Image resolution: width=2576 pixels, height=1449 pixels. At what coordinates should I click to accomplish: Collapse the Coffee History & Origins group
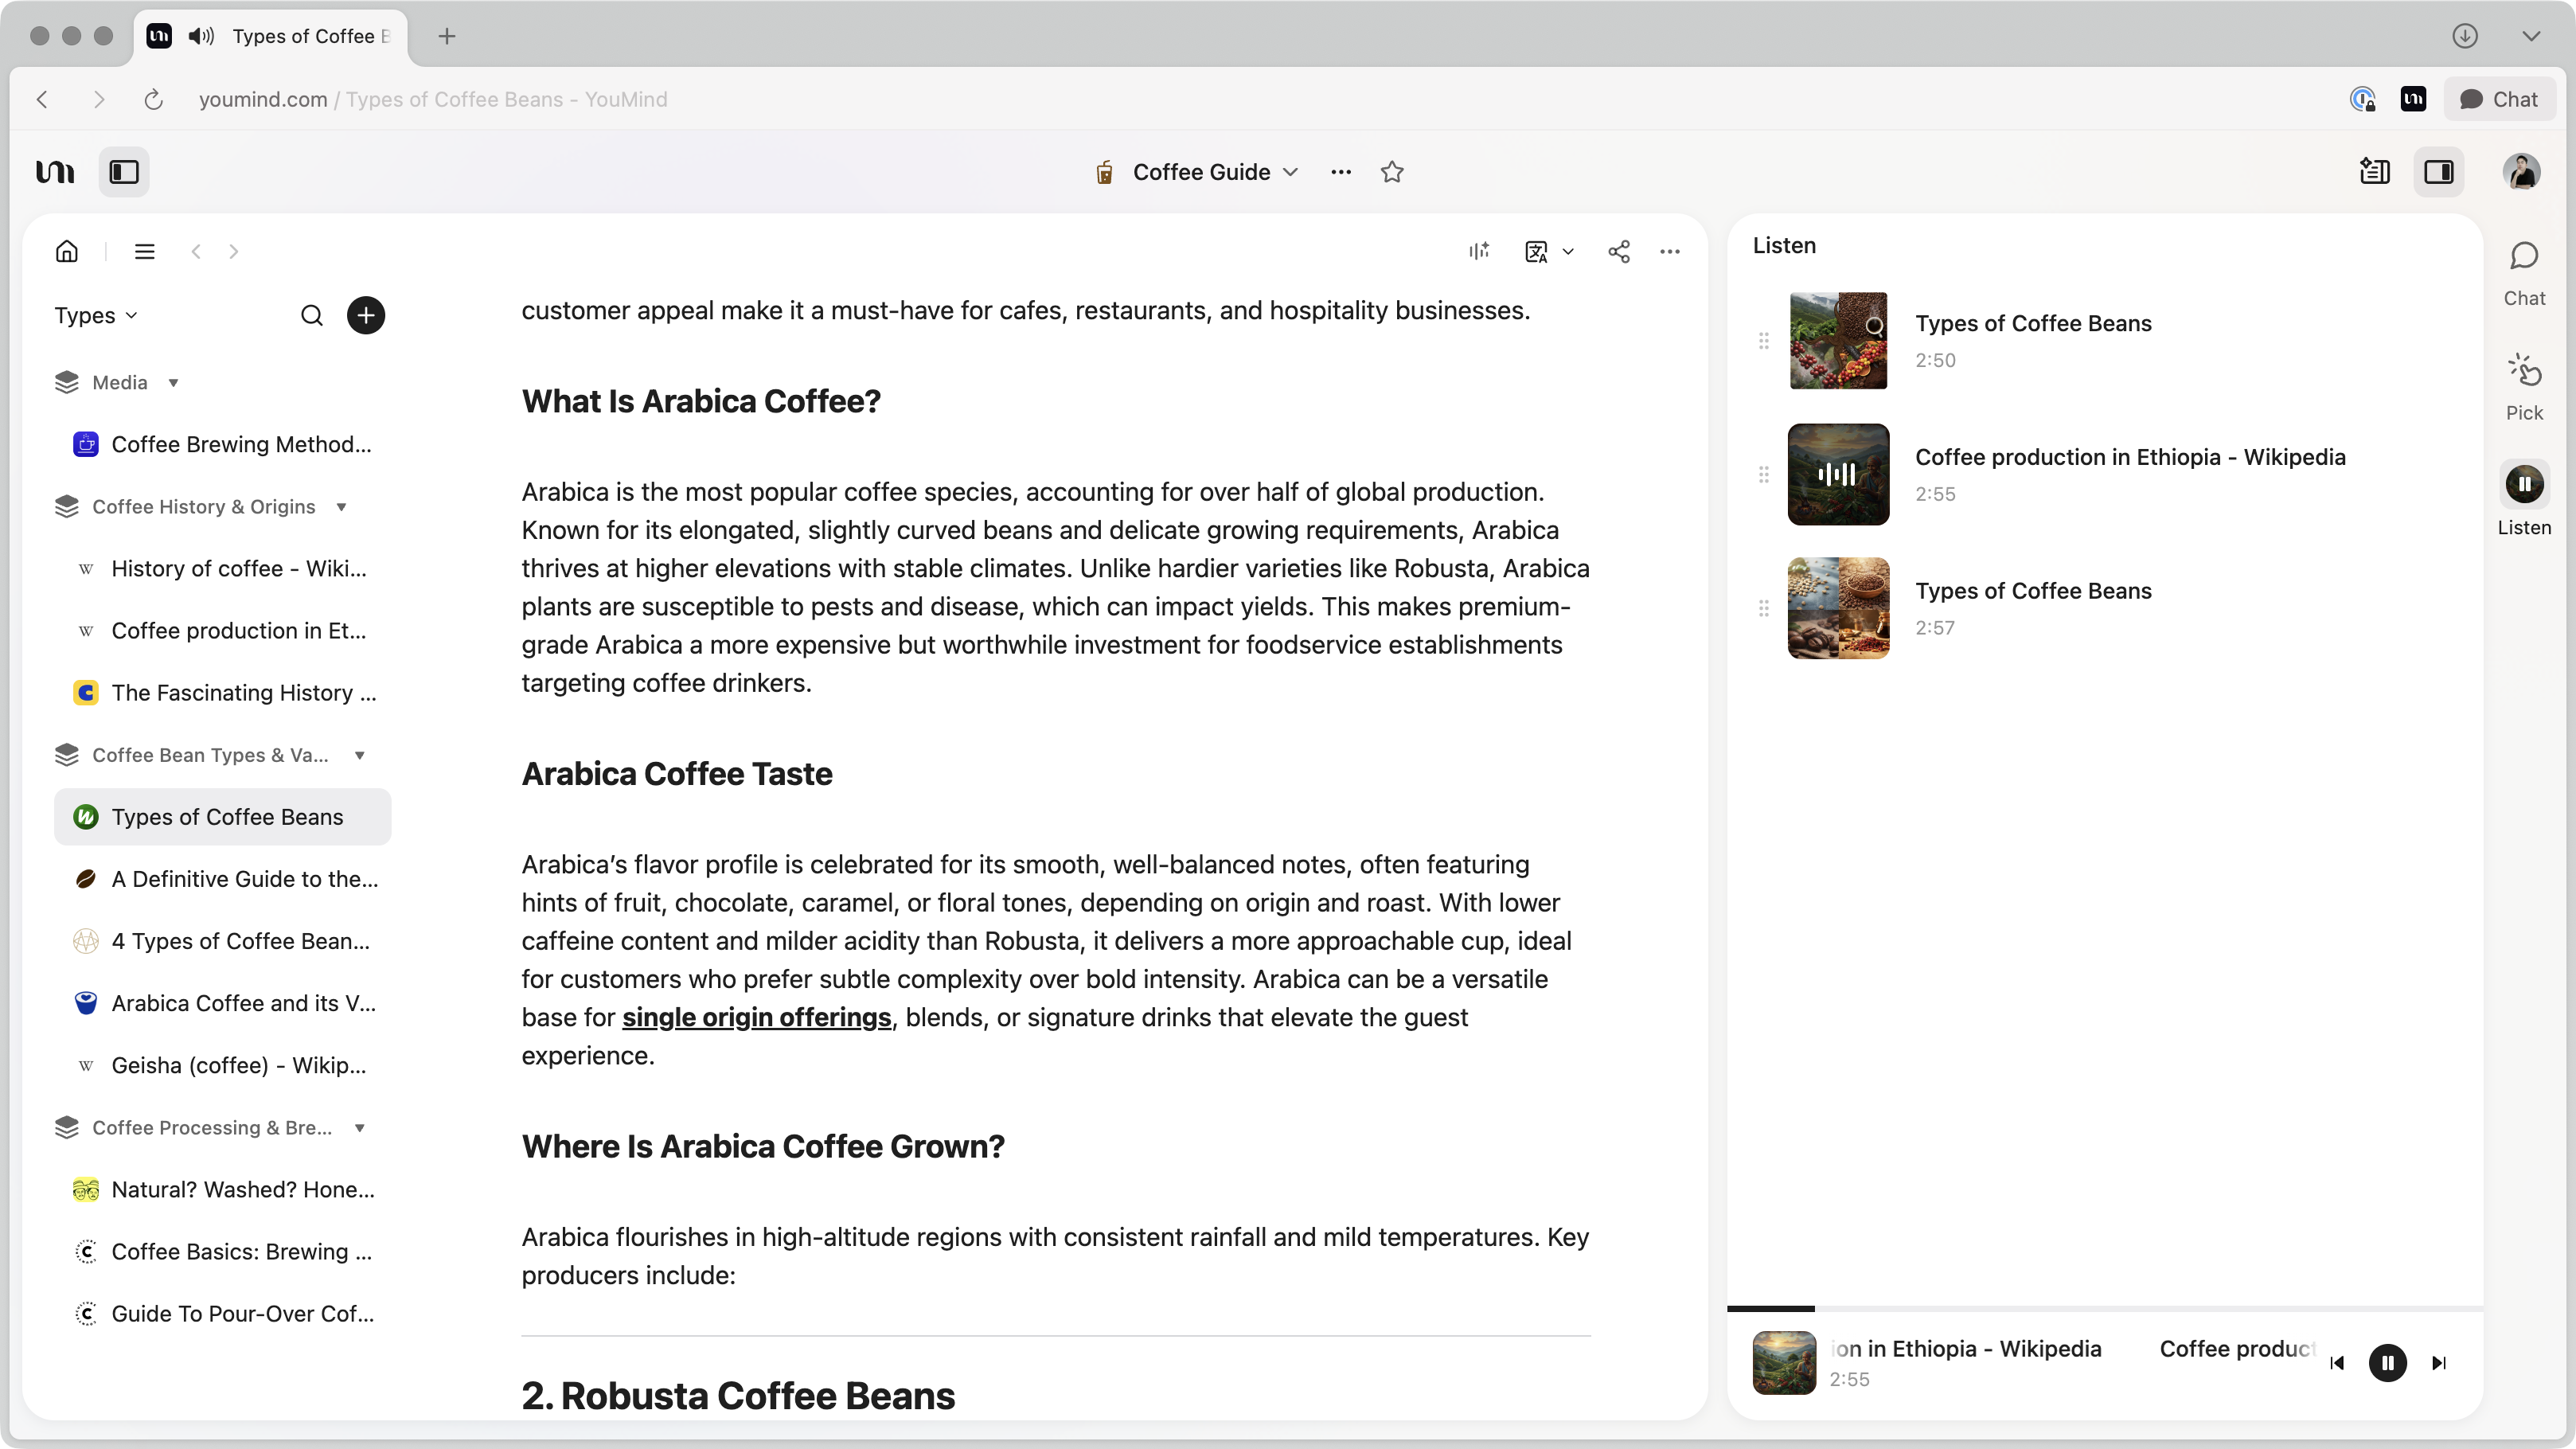[x=341, y=507]
